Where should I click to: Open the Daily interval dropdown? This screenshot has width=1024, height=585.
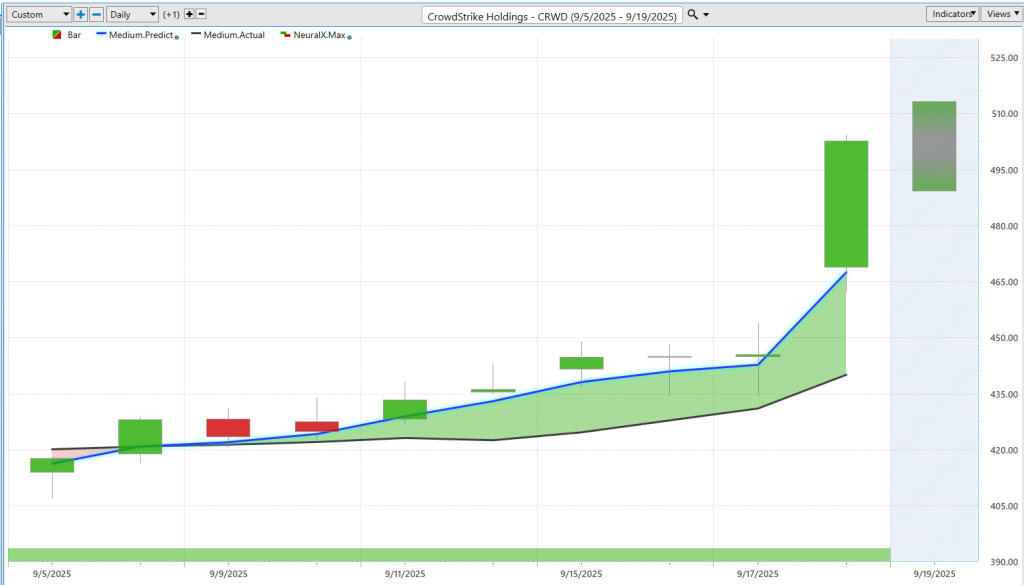tap(133, 14)
